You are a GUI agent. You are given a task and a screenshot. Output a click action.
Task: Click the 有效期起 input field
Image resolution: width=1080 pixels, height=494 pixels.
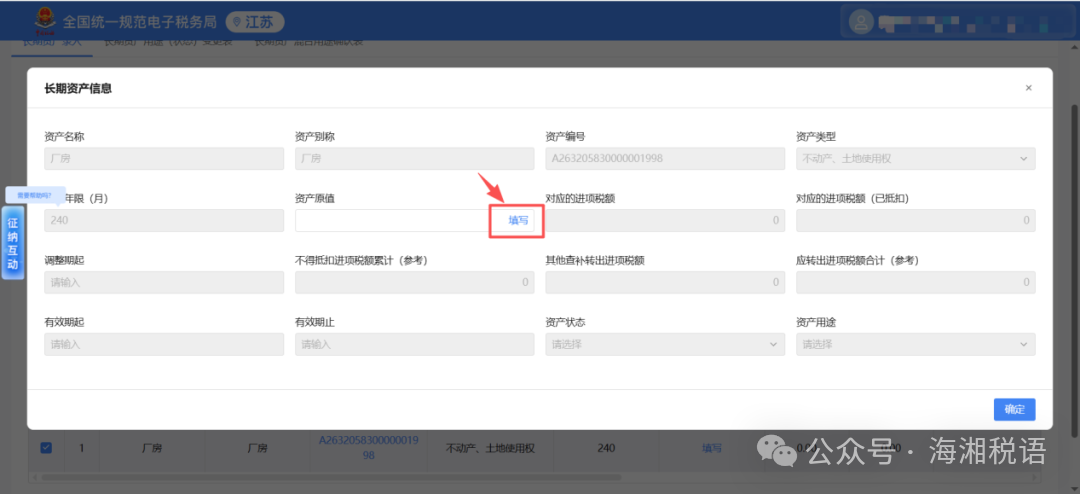pos(164,344)
